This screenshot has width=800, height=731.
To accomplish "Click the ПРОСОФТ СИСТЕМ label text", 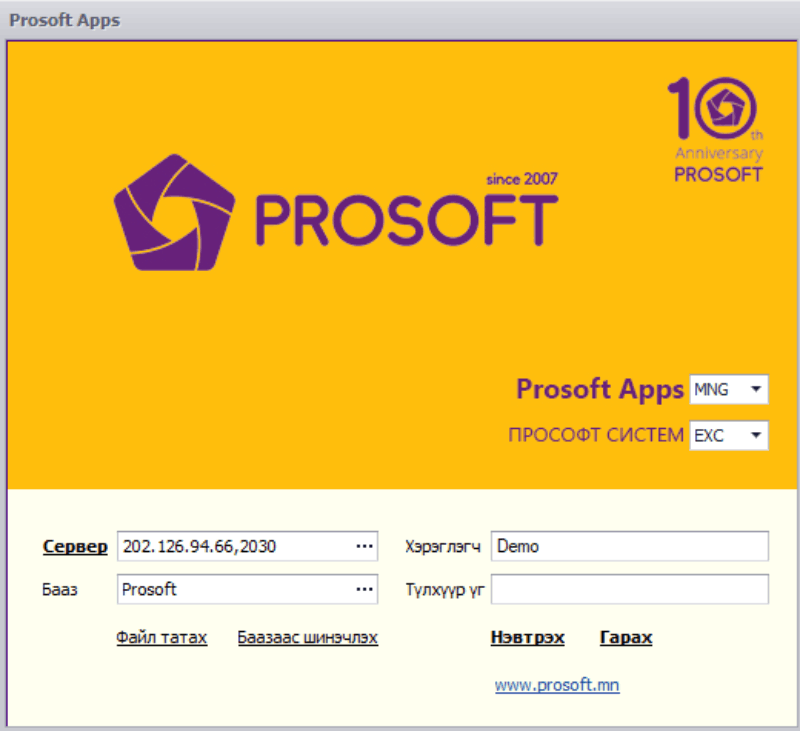I will coord(596,436).
